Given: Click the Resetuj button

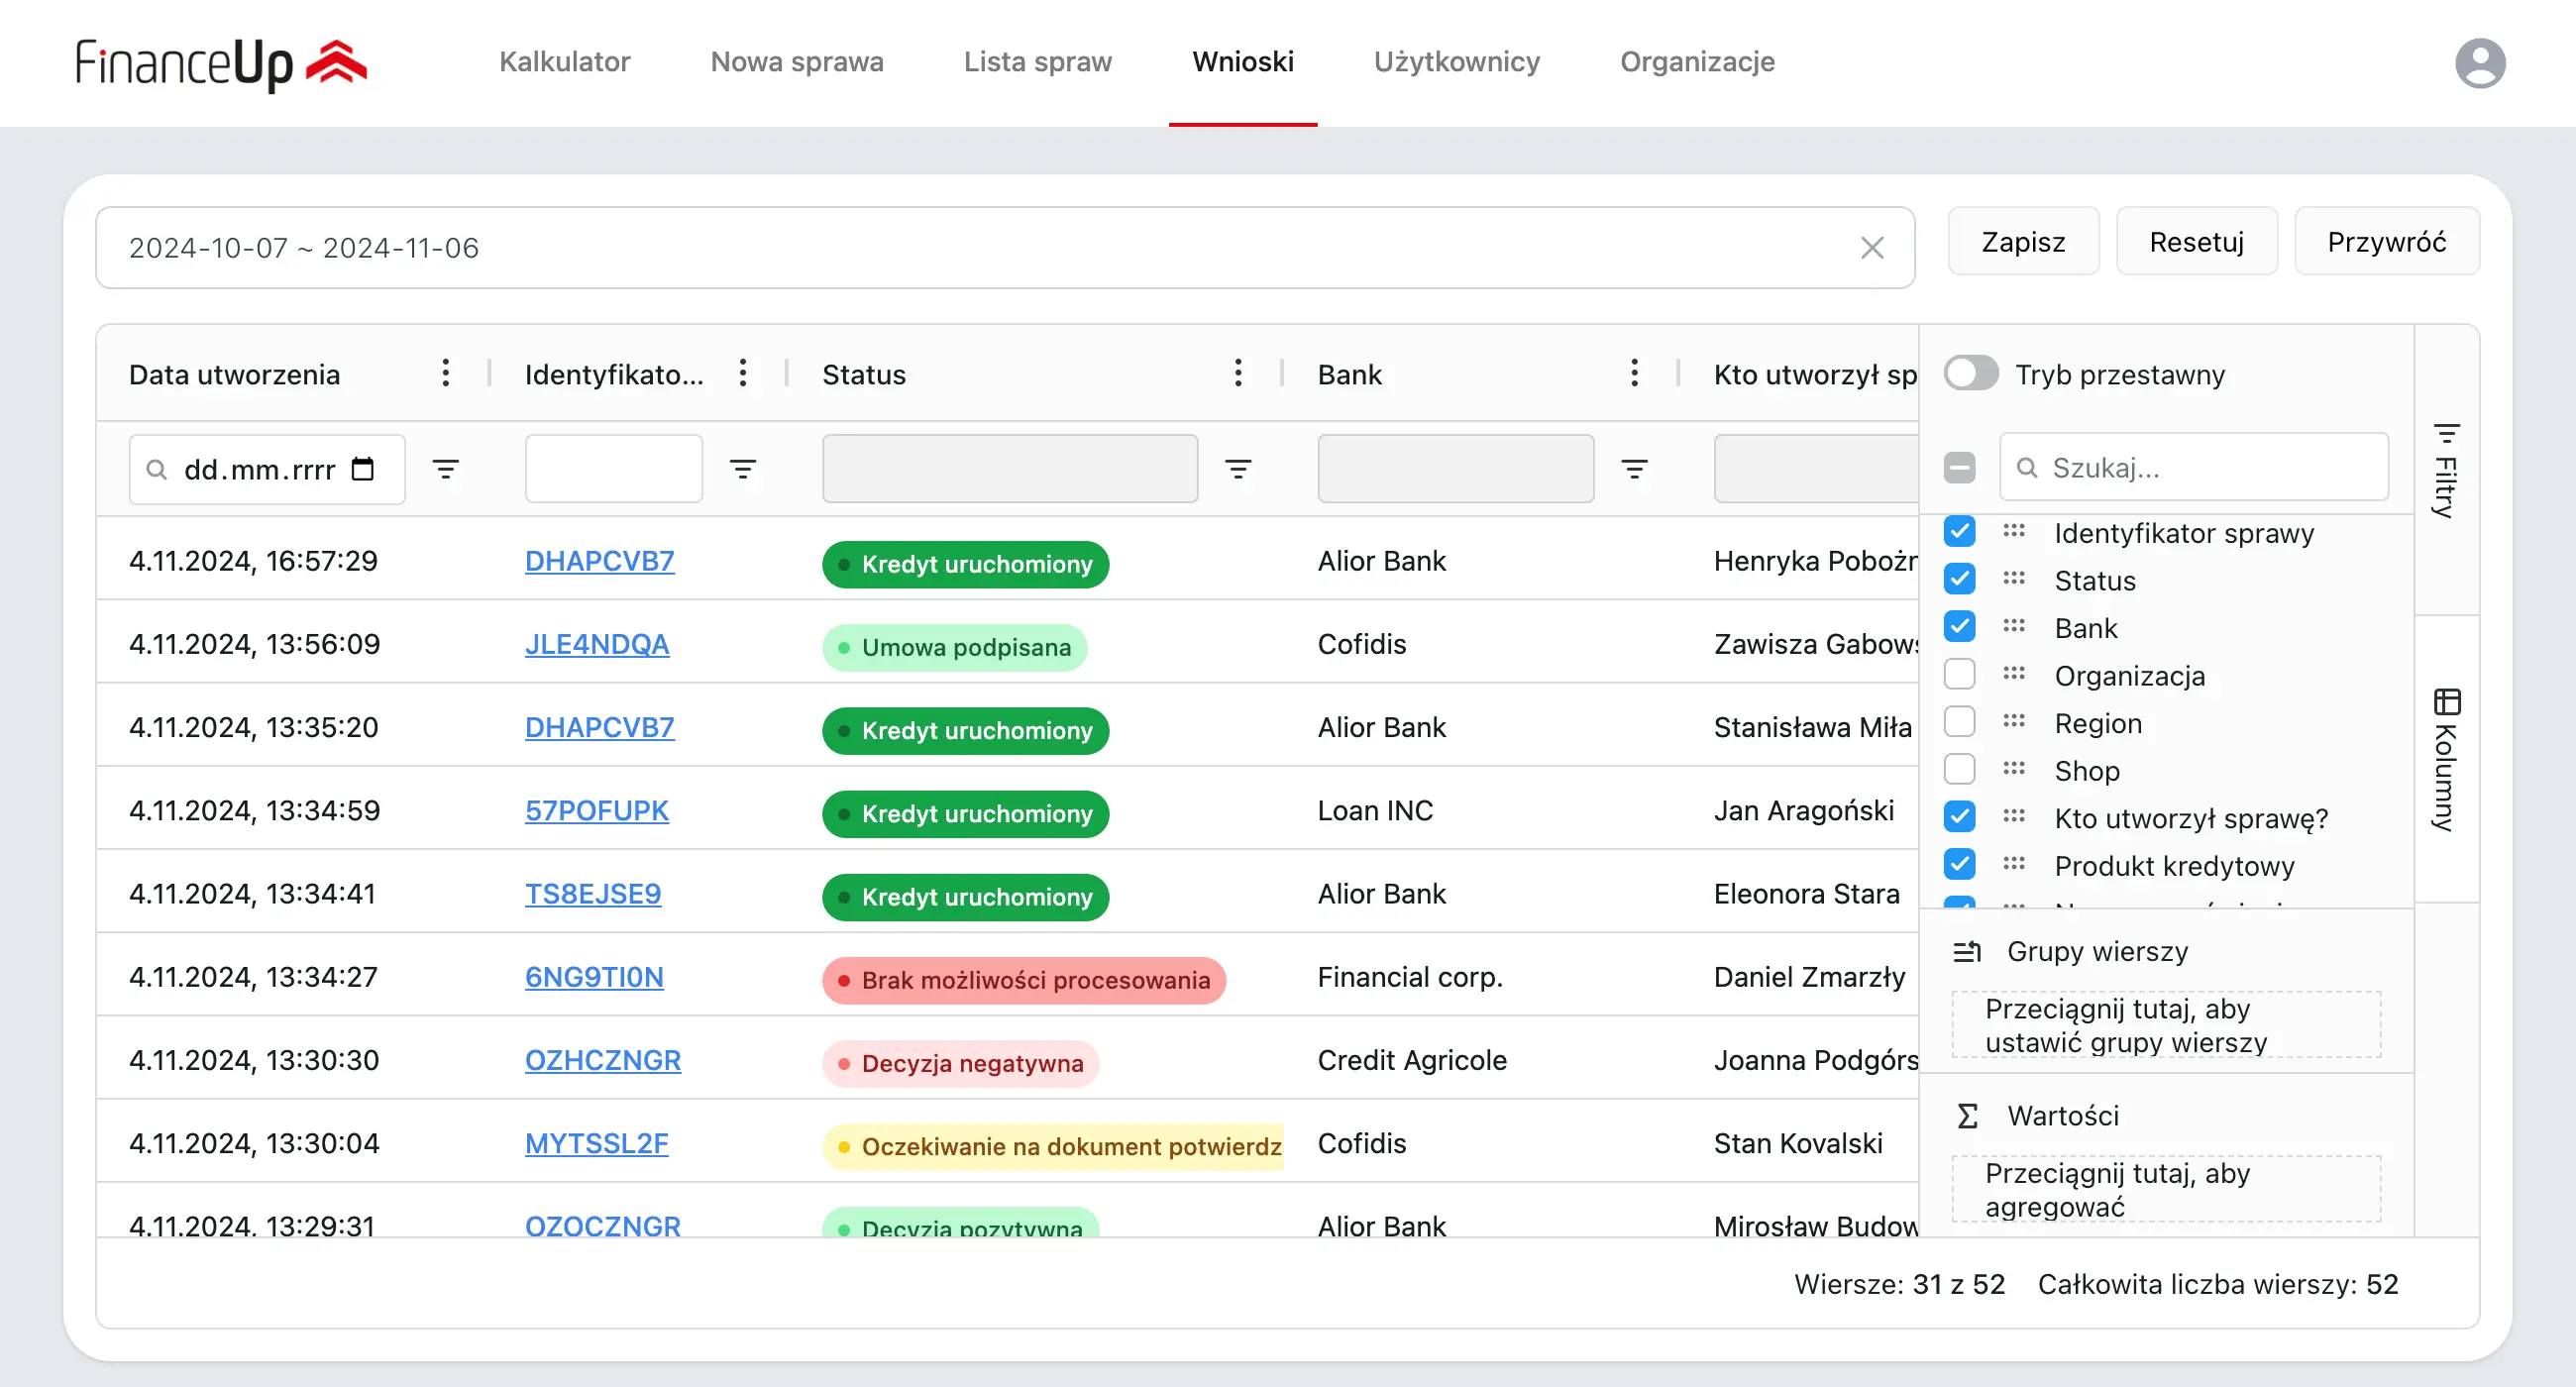Looking at the screenshot, I should point(2196,242).
